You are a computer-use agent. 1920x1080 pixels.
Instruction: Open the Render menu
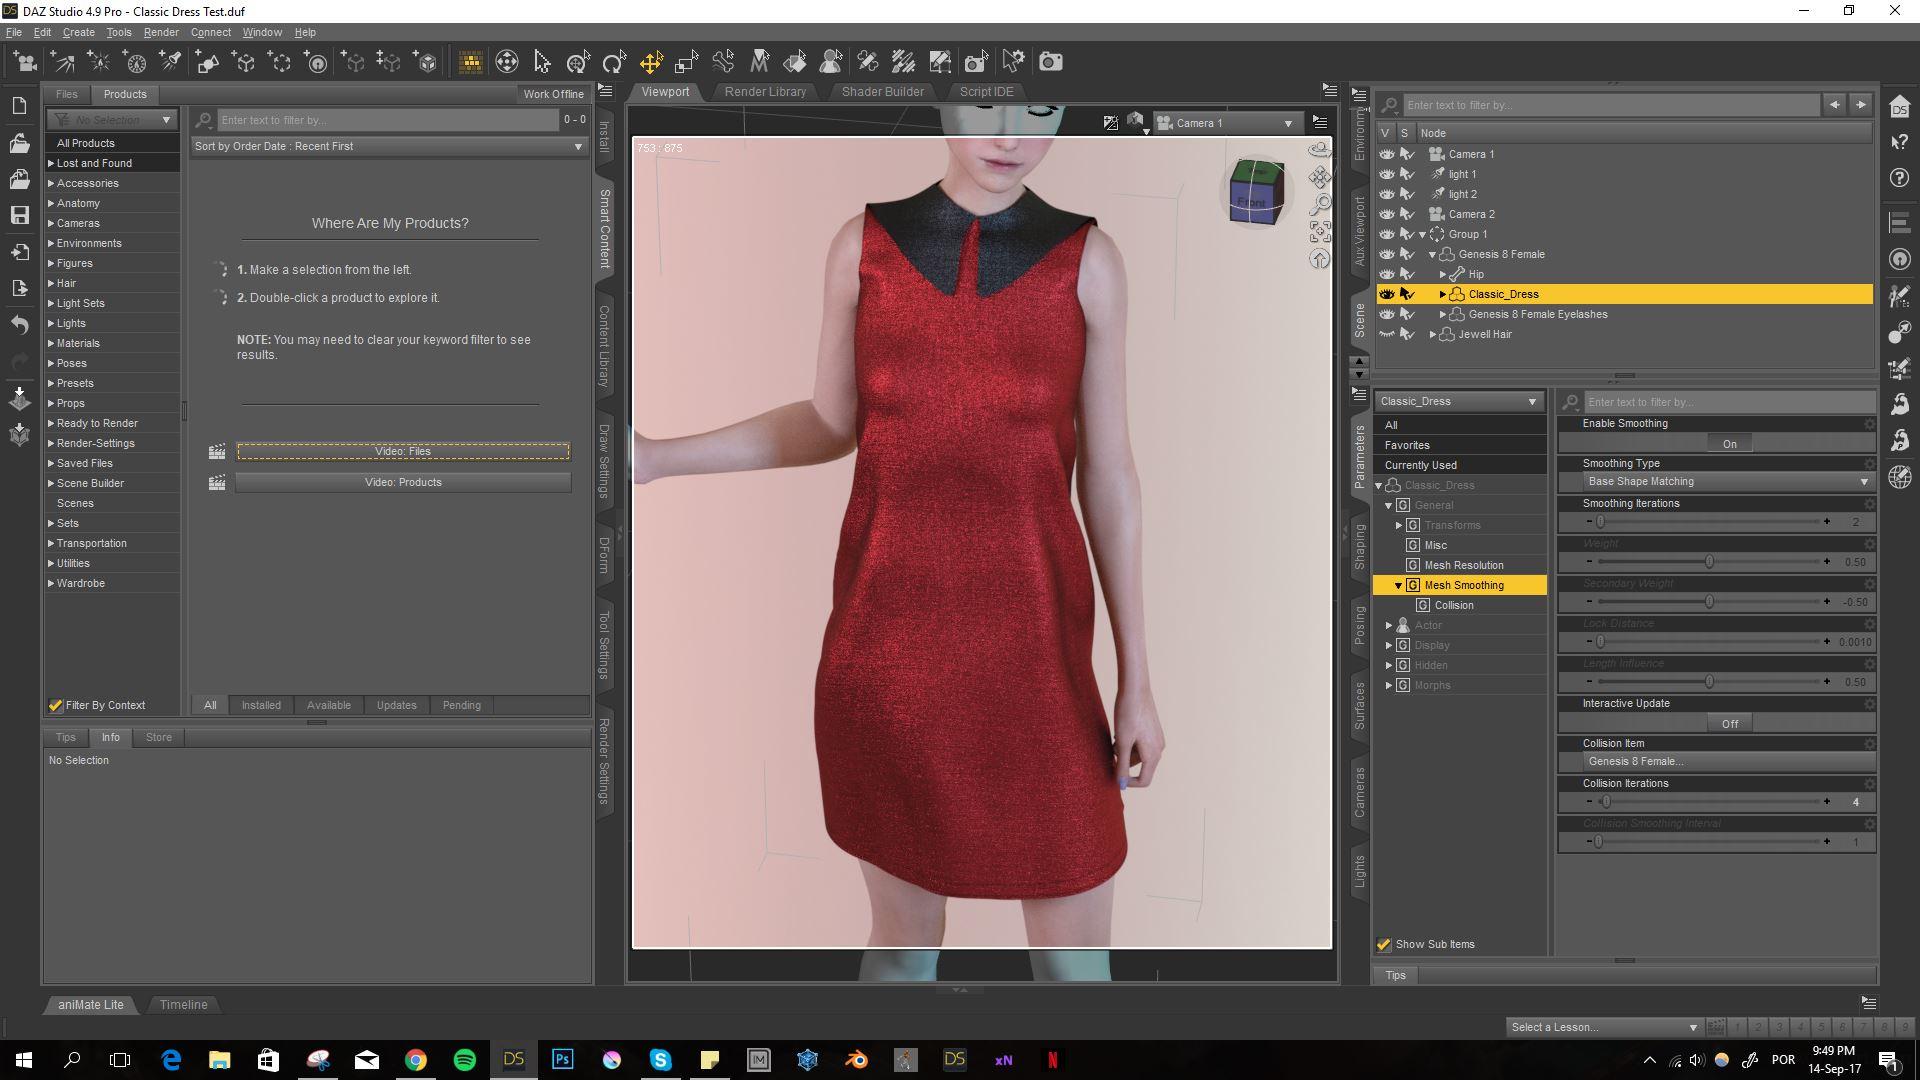click(161, 32)
